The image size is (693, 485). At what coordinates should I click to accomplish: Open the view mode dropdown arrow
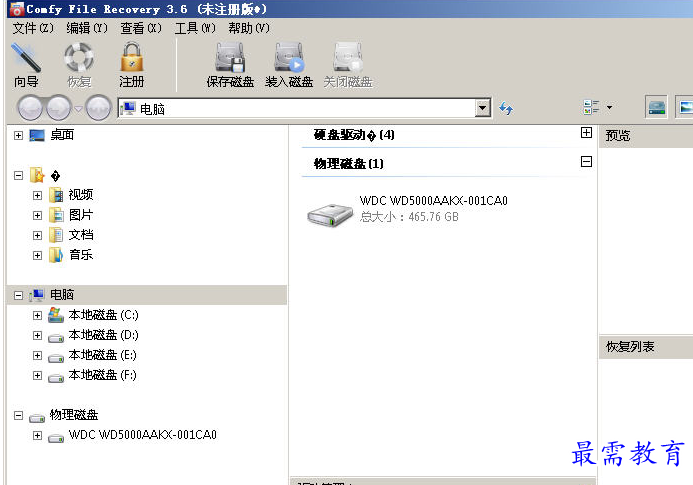click(x=609, y=107)
